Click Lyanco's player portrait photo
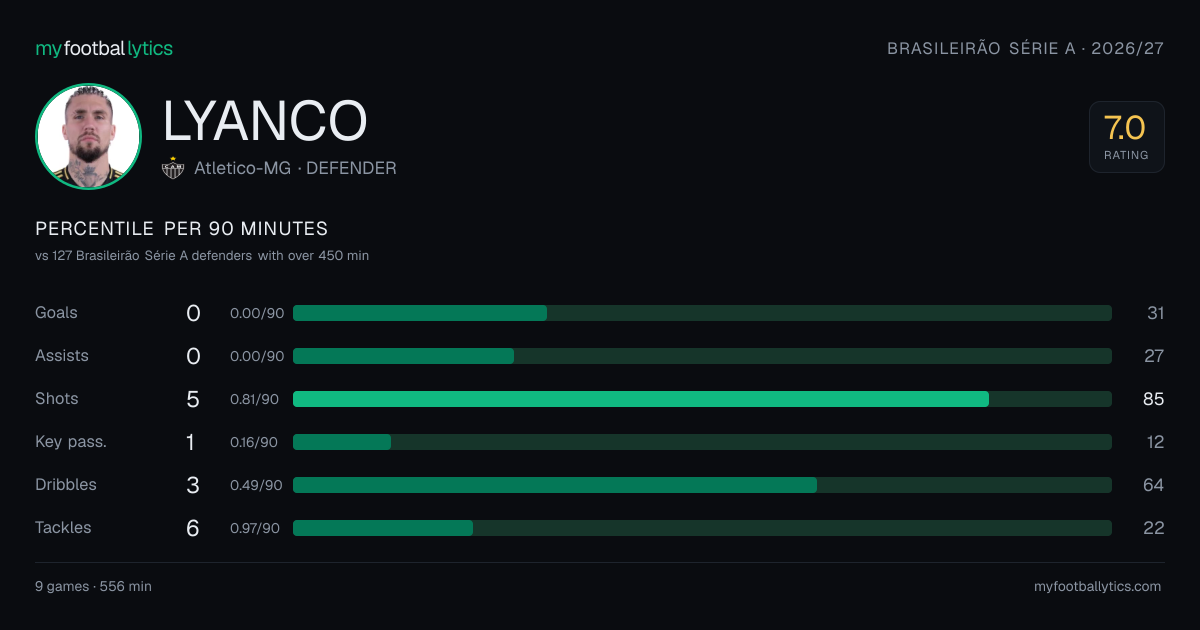The width and height of the screenshot is (1200, 630). (x=88, y=136)
